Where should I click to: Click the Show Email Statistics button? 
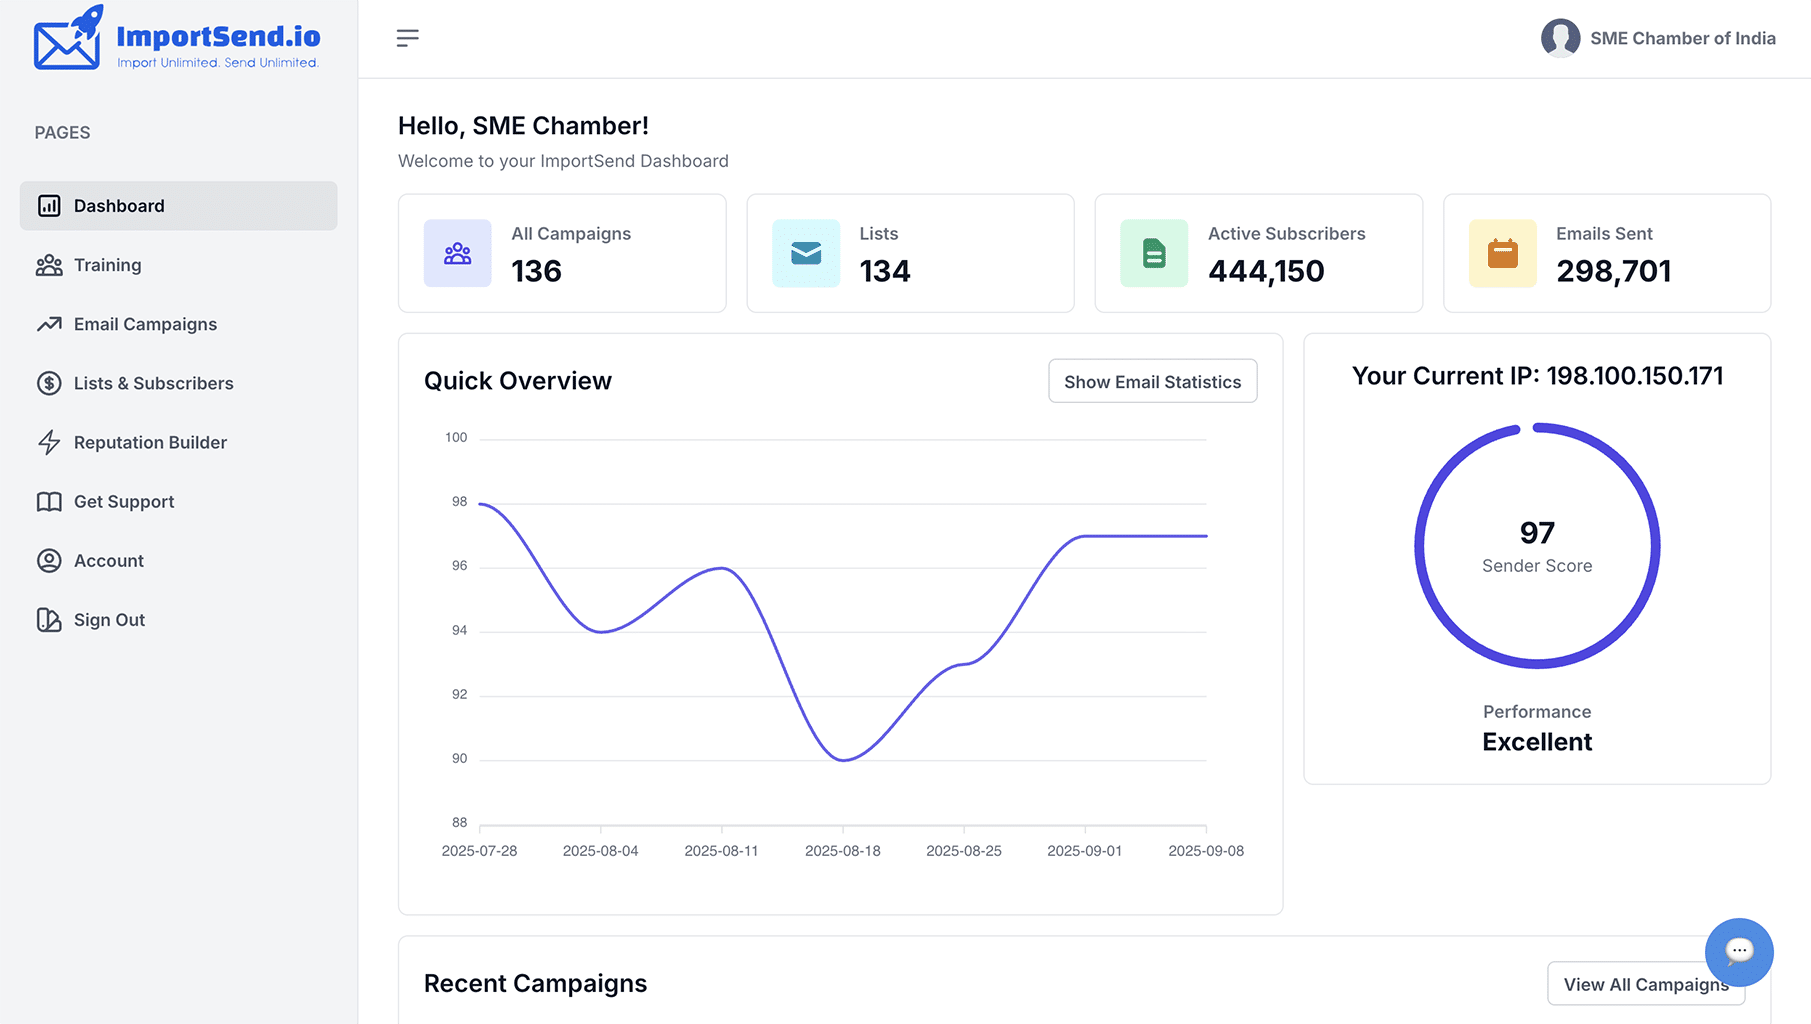tap(1152, 381)
